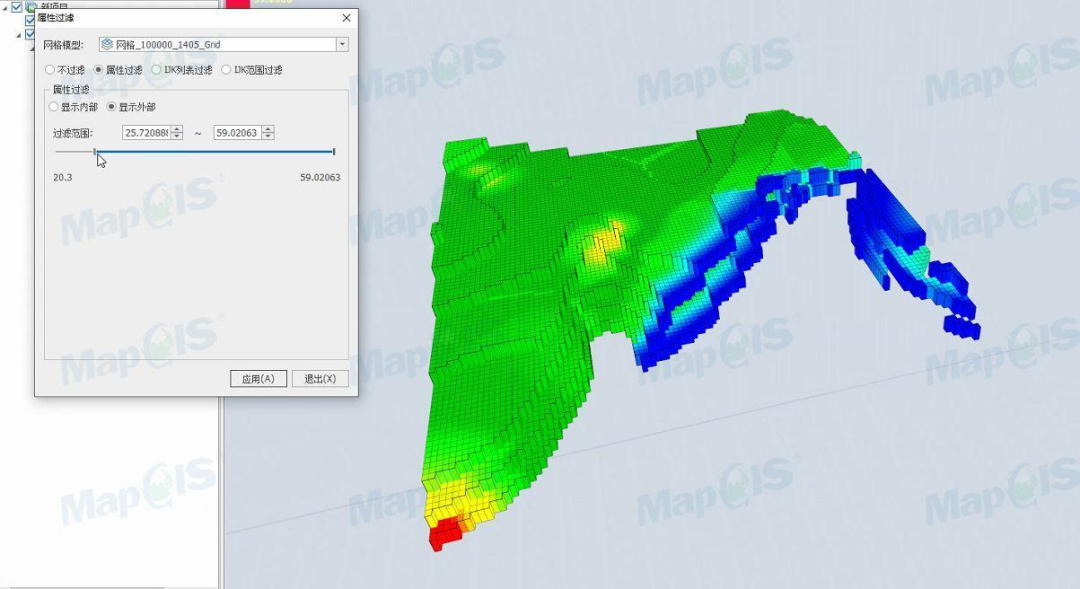This screenshot has height=589, width=1080.
Task: Click the yellow hotspot in the model's center
Action: pyautogui.click(x=604, y=242)
